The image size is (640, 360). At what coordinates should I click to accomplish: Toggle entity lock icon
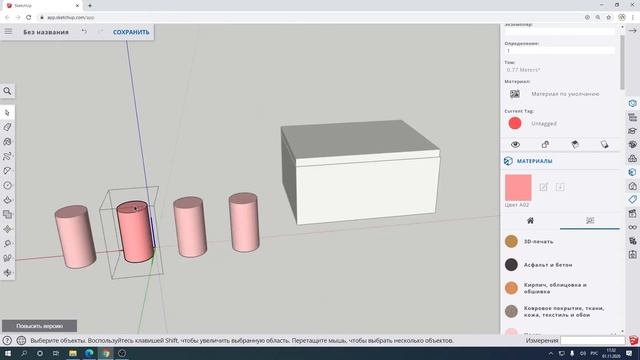click(x=545, y=144)
